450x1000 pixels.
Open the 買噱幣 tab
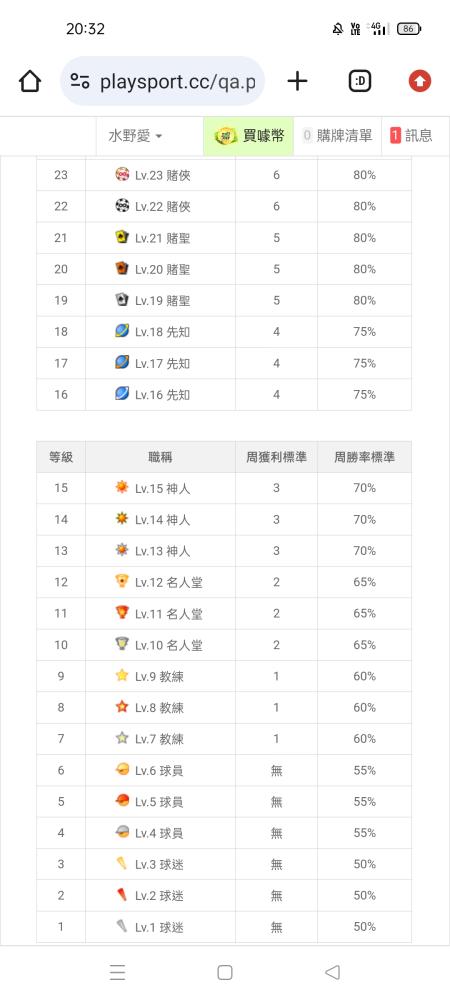tap(249, 136)
